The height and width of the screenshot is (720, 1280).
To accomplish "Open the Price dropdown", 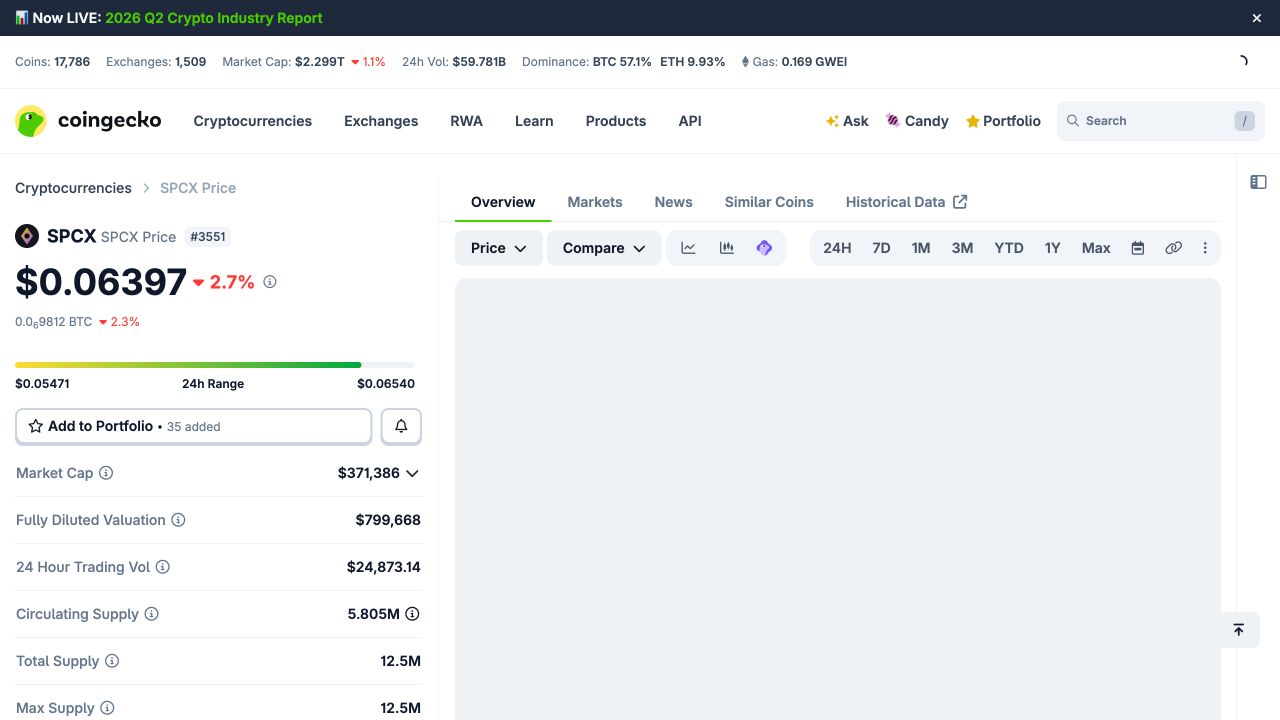I will [499, 248].
